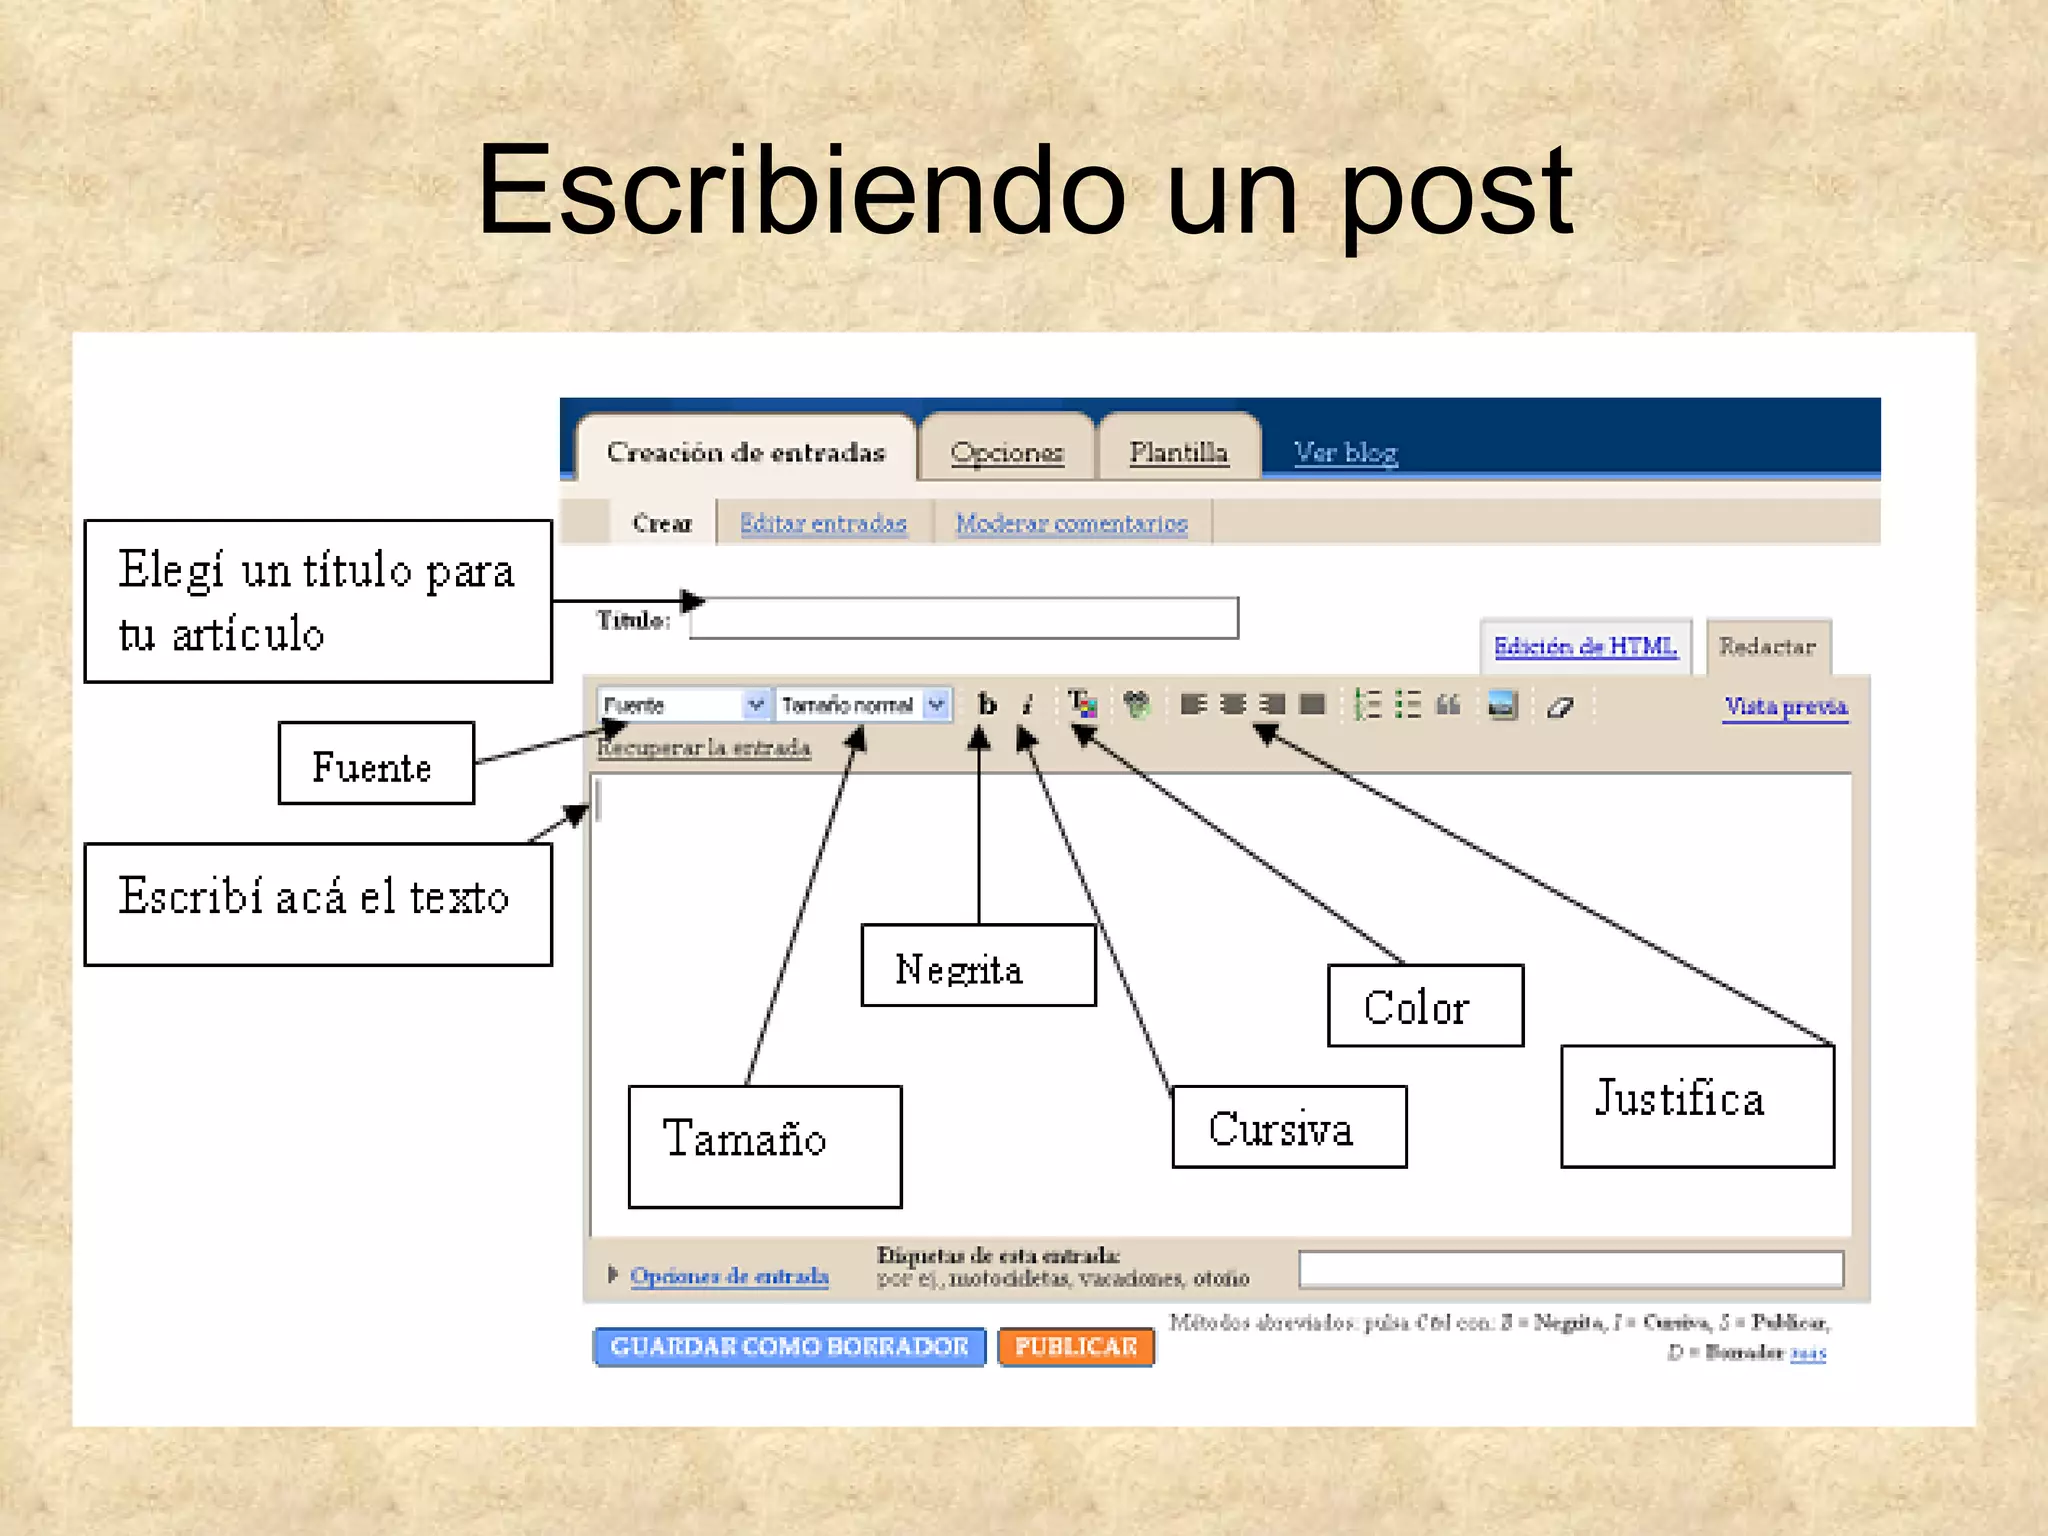Focus the Etiquetas de esta entrada field
This screenshot has width=2048, height=1536.
click(1571, 1269)
